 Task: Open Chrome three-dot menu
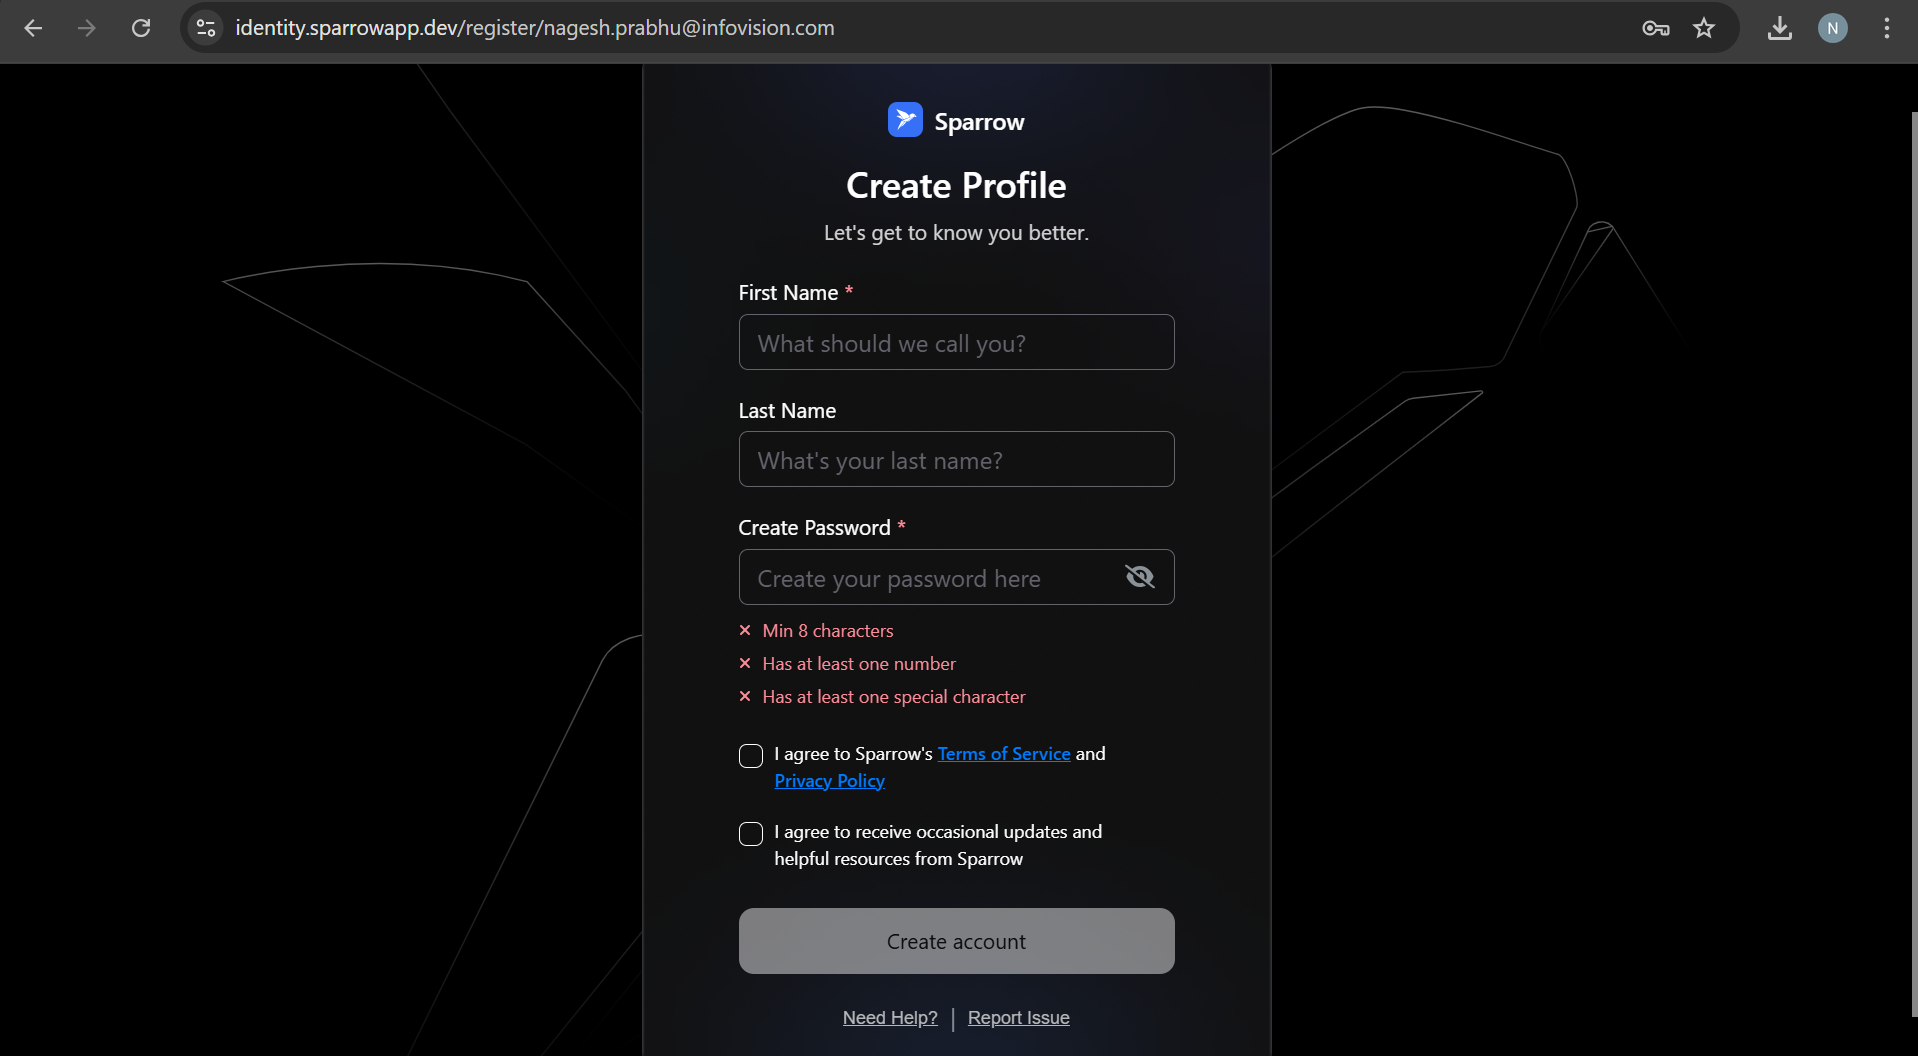point(1887,28)
